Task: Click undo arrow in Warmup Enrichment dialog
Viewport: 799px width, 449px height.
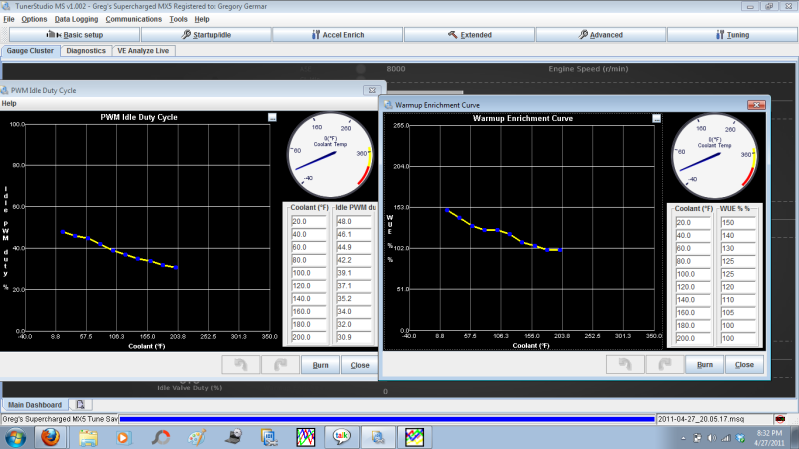Action: (625, 365)
